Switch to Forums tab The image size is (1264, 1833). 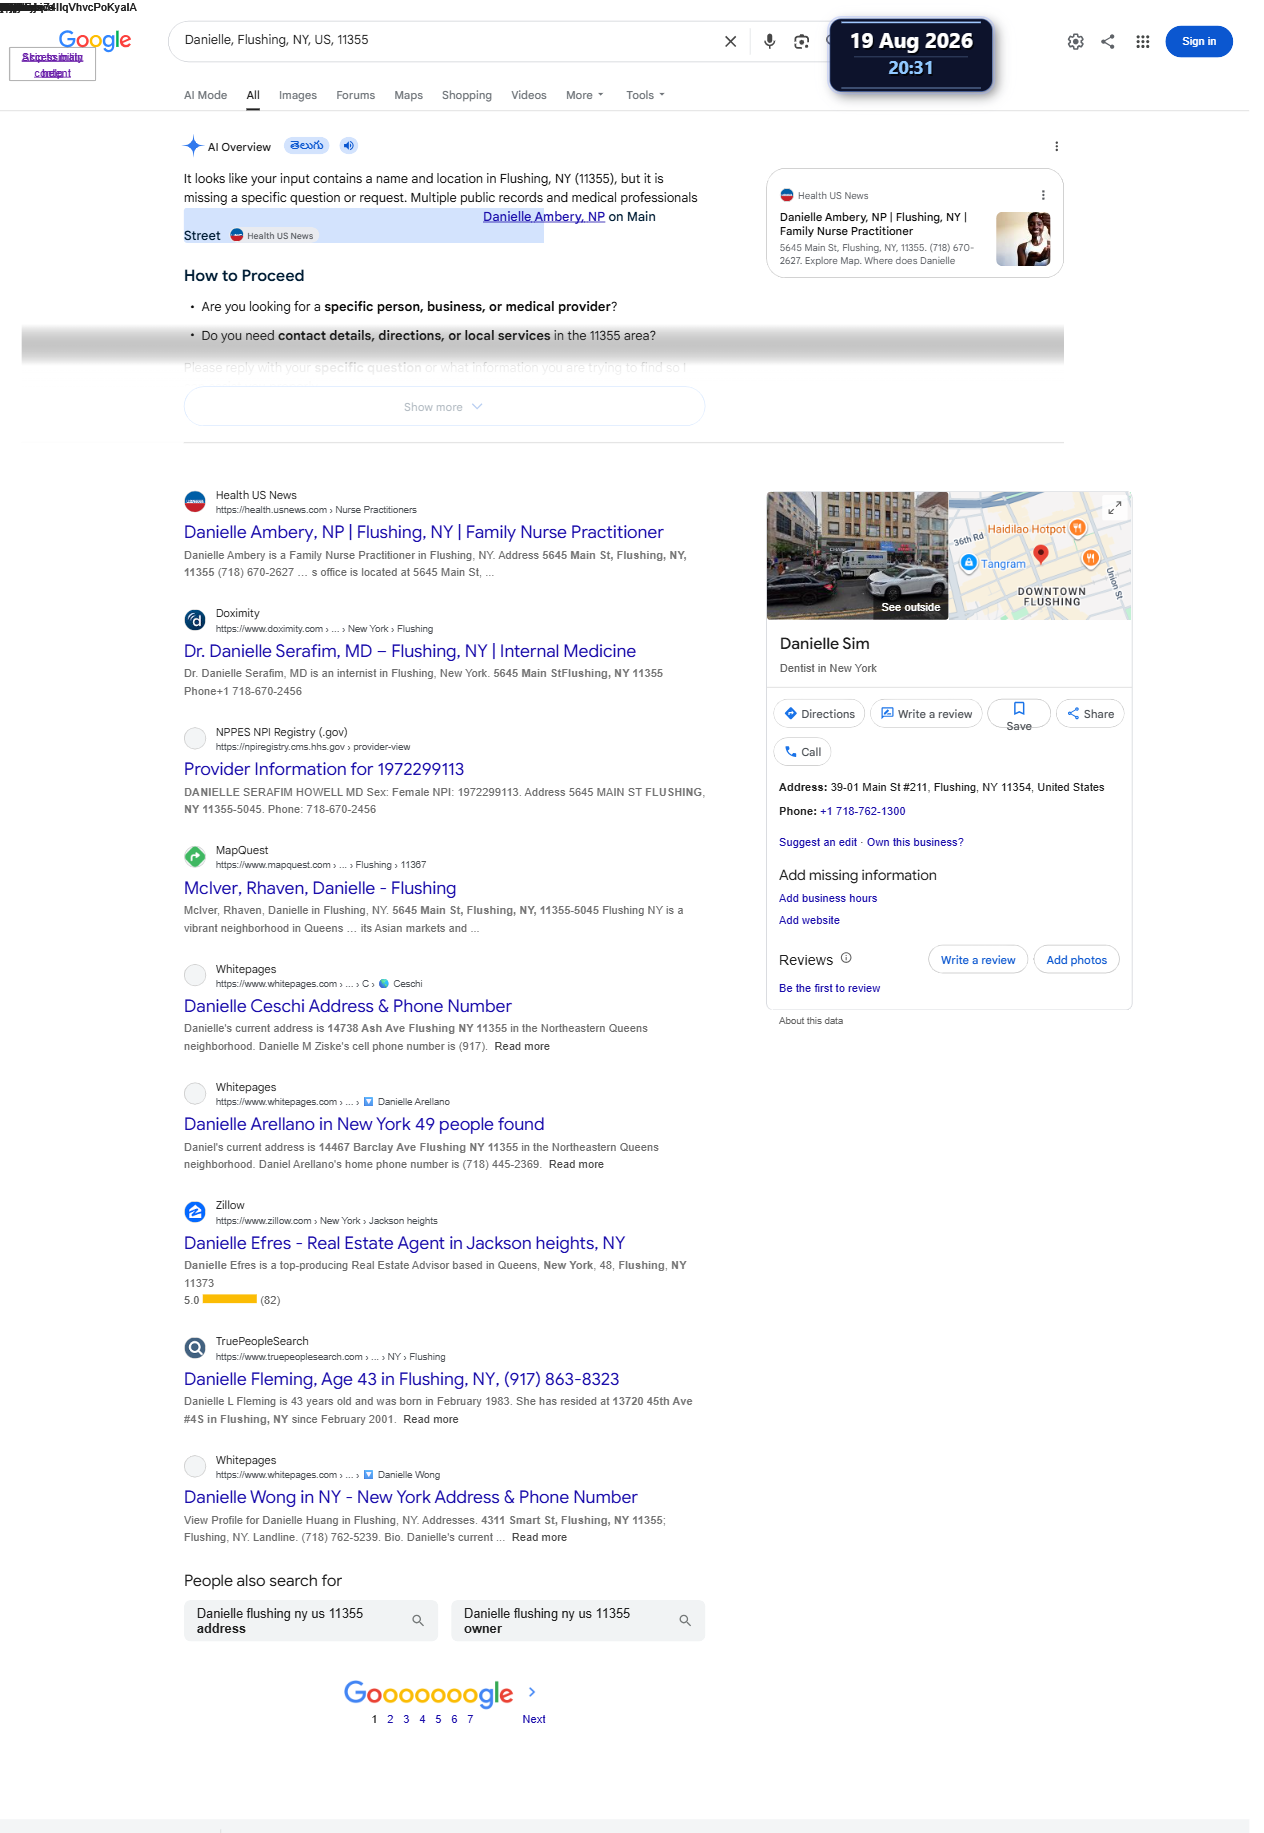click(x=355, y=95)
